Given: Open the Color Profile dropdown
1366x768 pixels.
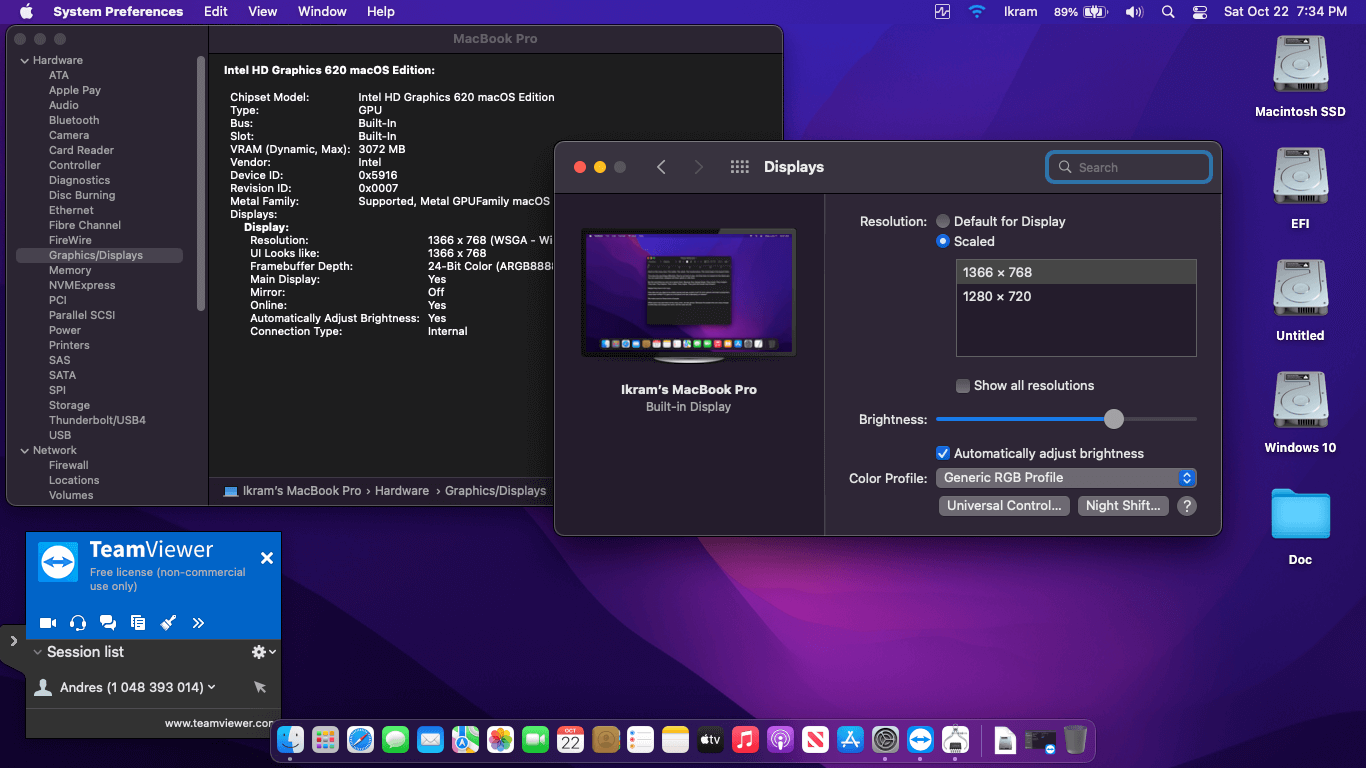Looking at the screenshot, I should click(1066, 478).
